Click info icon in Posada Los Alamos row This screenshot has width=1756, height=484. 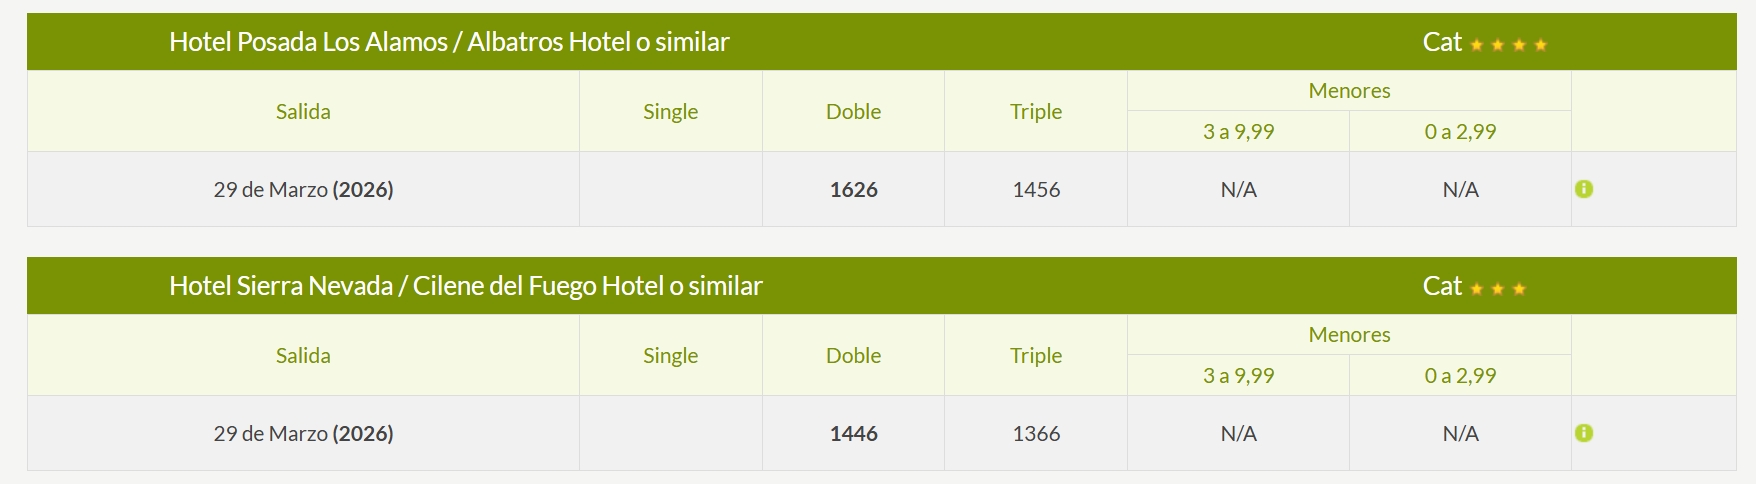[x=1583, y=189]
